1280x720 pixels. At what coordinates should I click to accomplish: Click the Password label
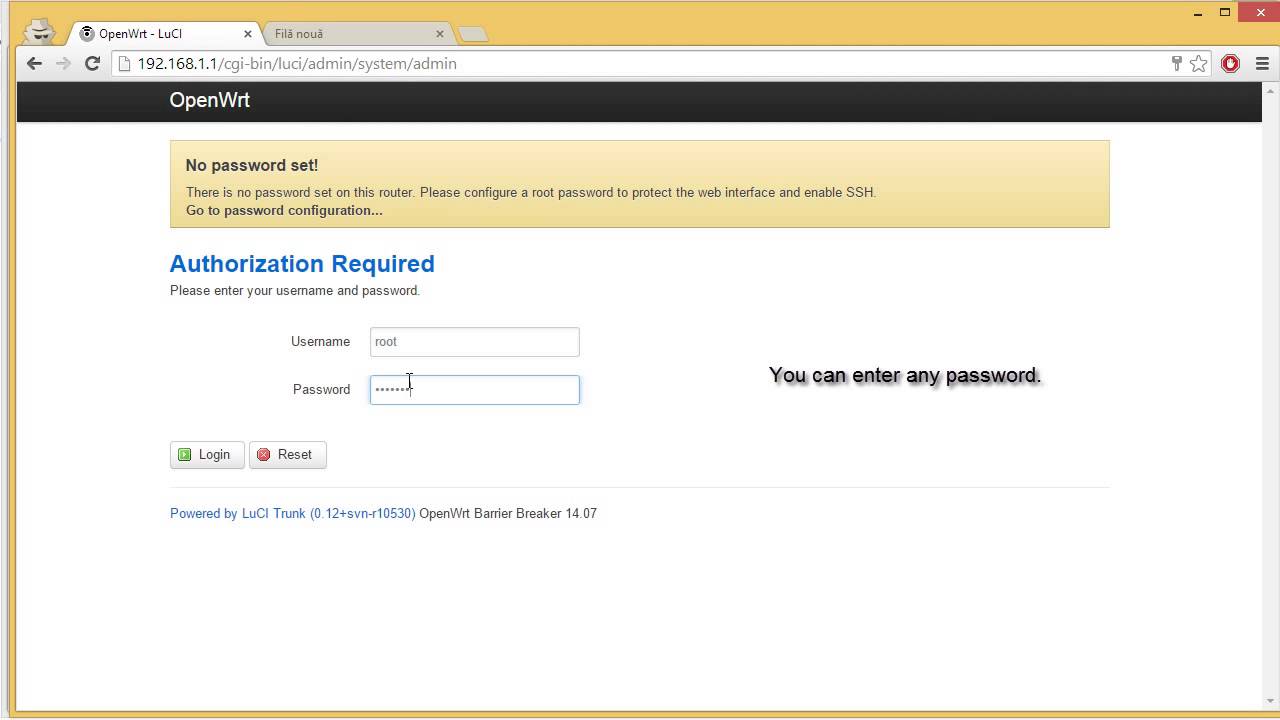(x=321, y=389)
